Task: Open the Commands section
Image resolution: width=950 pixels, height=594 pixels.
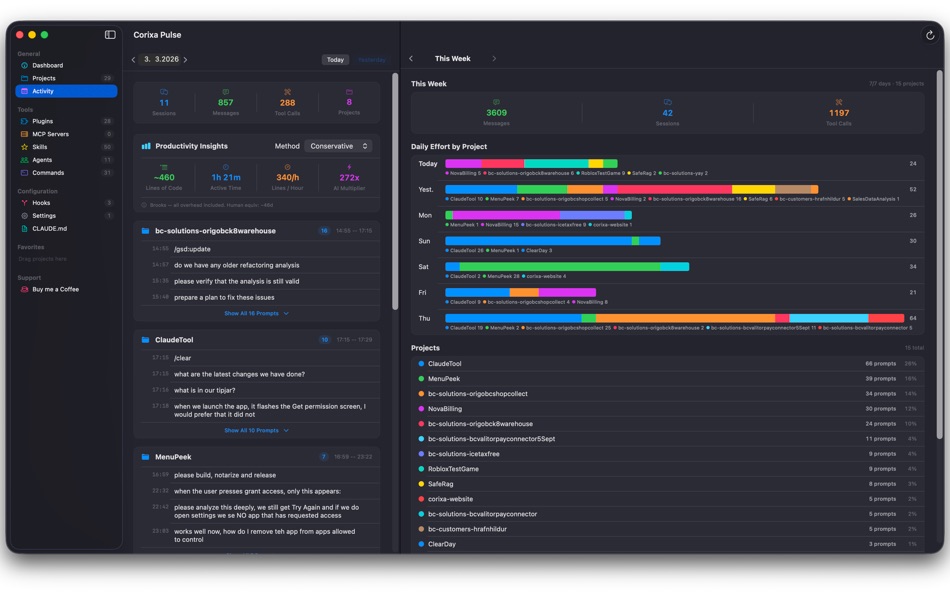Action: click(x=50, y=171)
